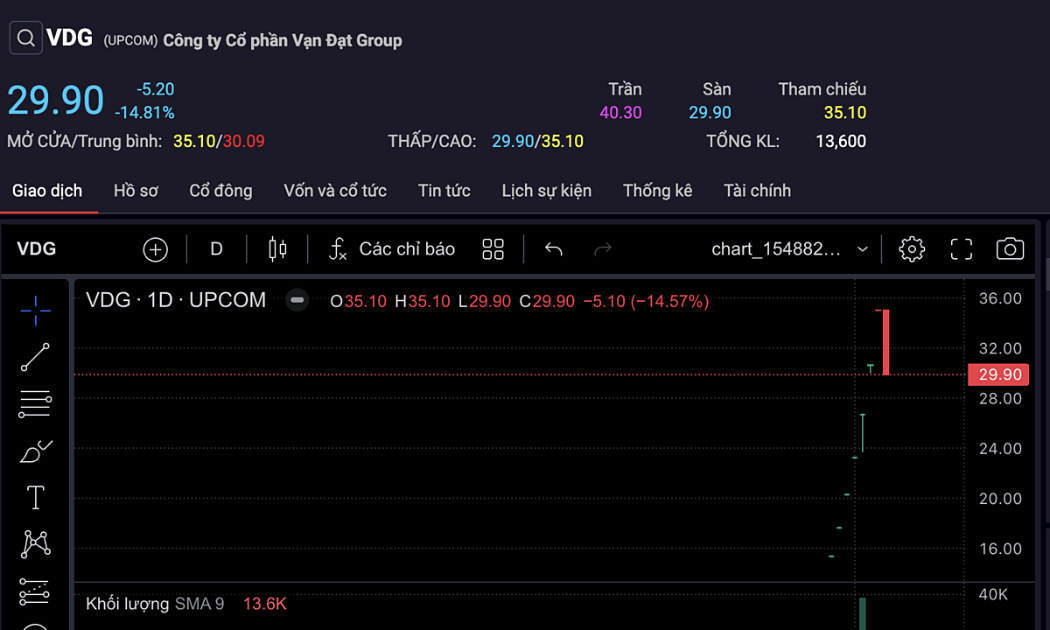
Task: Undo the last chart action
Action: [554, 249]
